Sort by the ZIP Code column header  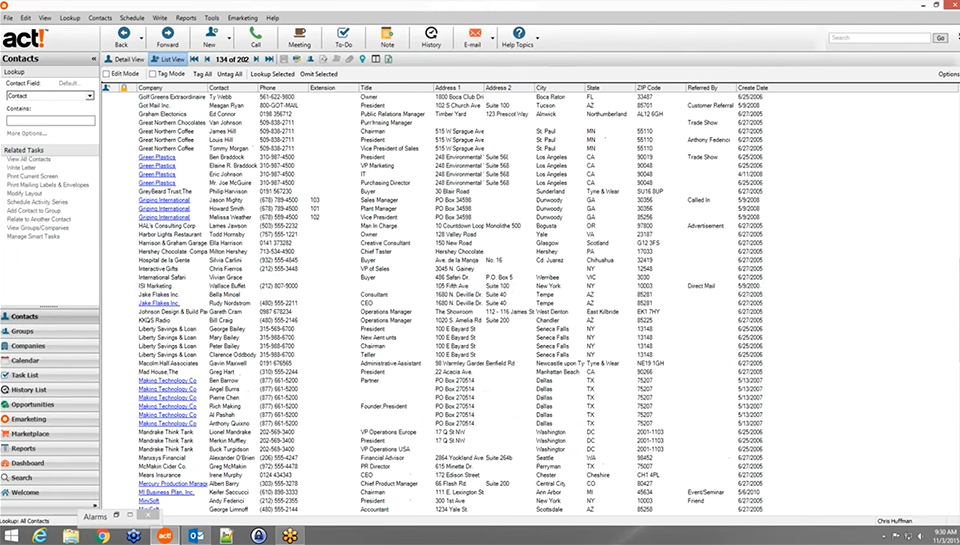pos(661,88)
